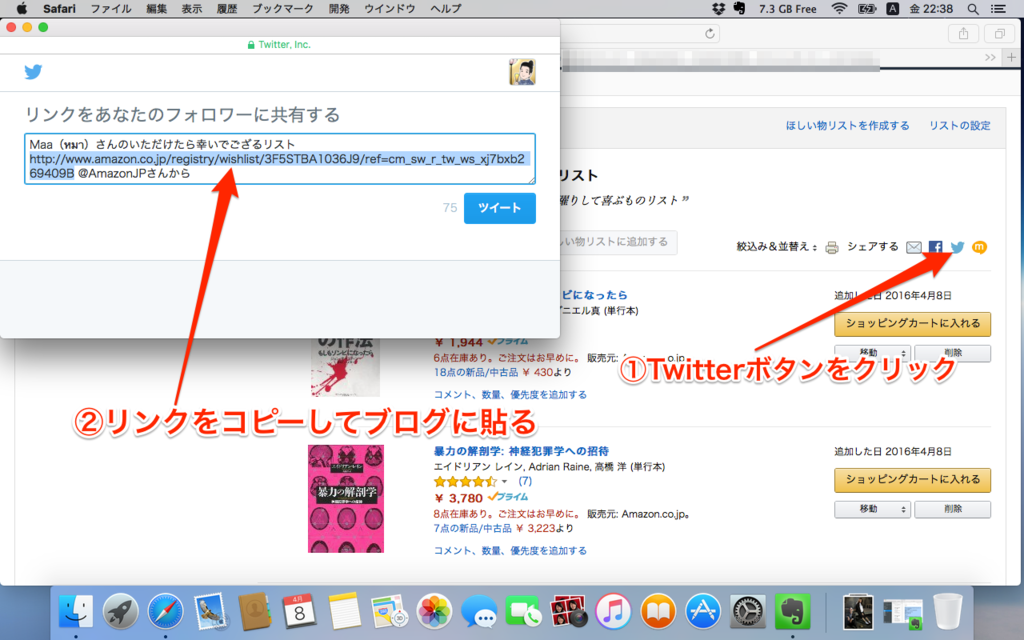Share the wishlist via Facebook icon
Image resolution: width=1024 pixels, height=640 pixels.
click(936, 247)
